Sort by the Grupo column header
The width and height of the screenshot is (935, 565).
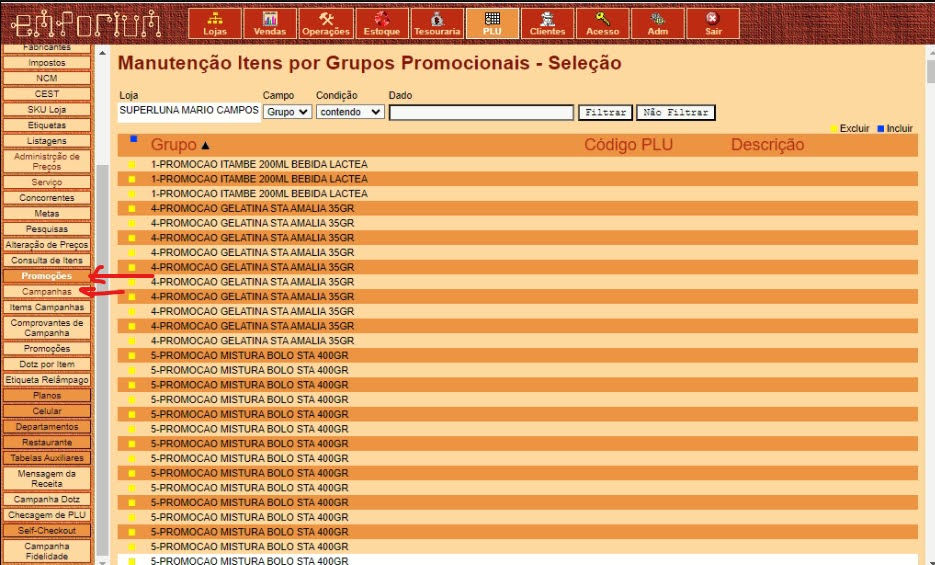coord(174,145)
